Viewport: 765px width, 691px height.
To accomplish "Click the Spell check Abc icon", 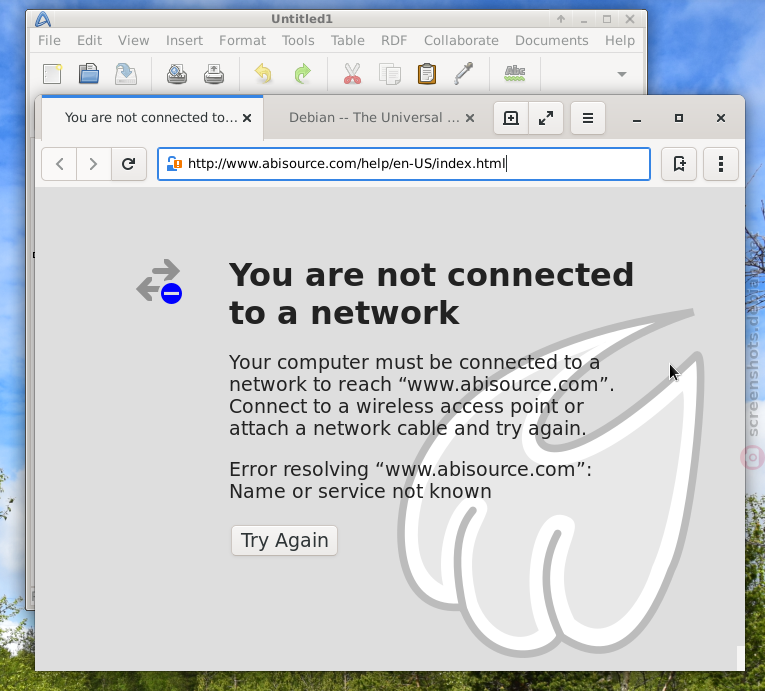I will pos(515,73).
